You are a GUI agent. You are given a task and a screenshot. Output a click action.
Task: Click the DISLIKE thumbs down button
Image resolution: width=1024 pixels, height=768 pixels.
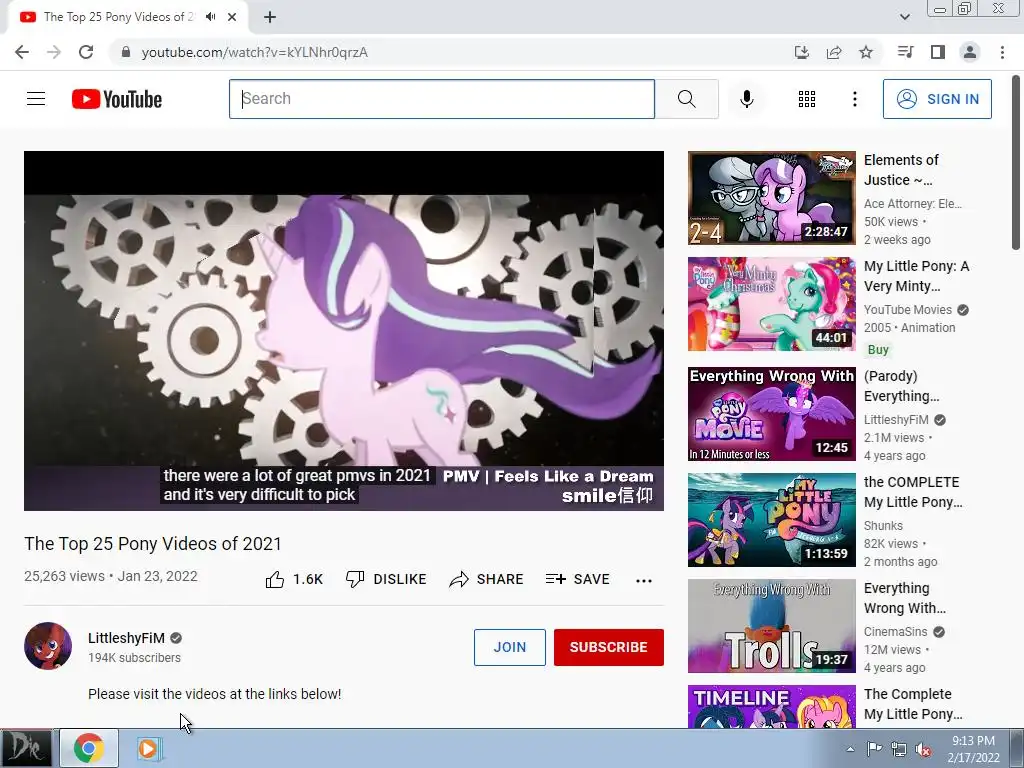pos(386,579)
